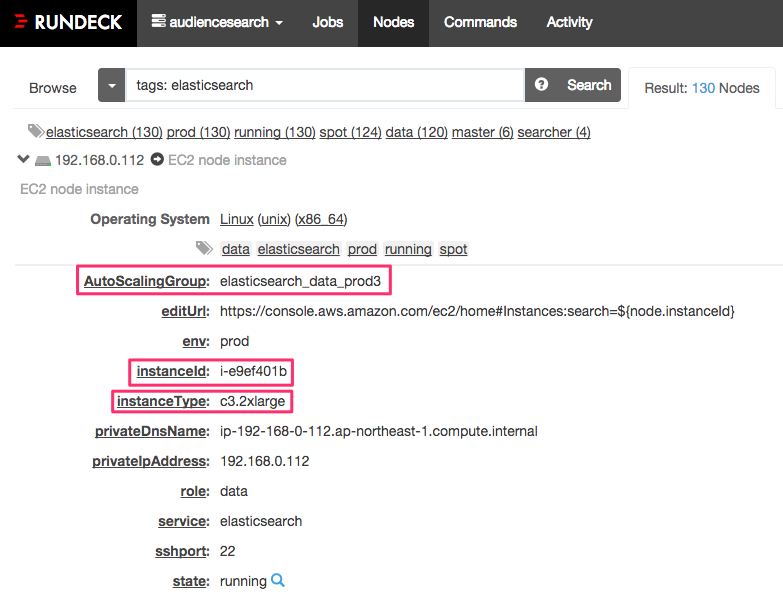The image size is (783, 595).
Task: Click the node server icon for 192.168.0.112
Action: pyautogui.click(x=43, y=161)
